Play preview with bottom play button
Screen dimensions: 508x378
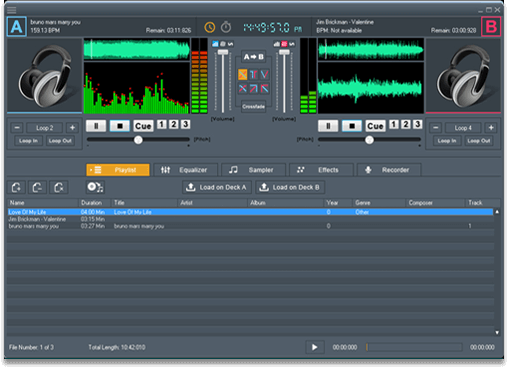315,347
